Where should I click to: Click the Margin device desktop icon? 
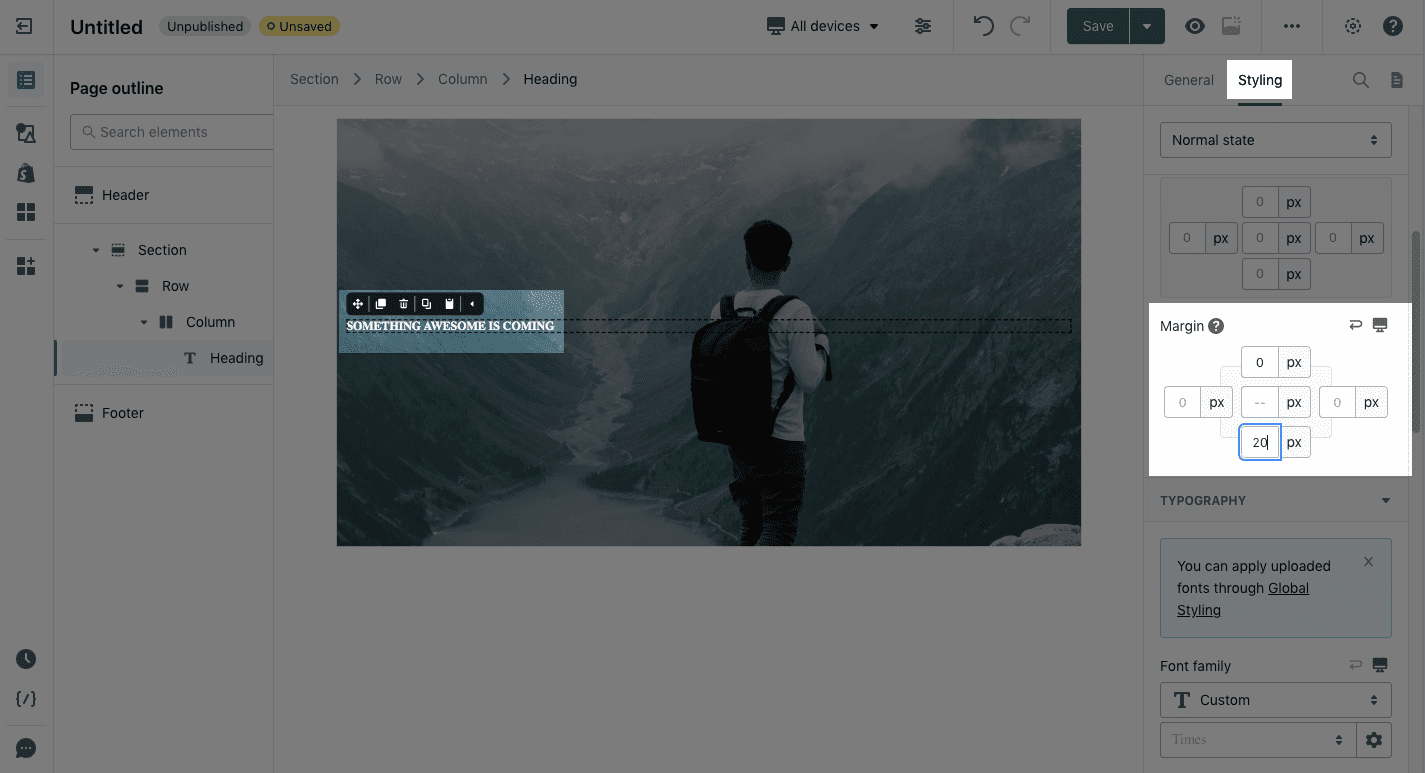click(1381, 325)
